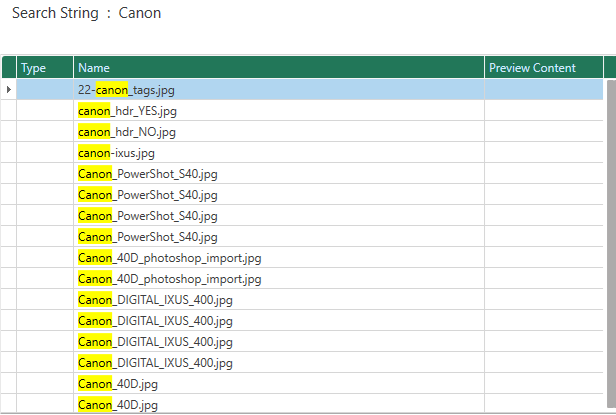Select the canon-ixus.jpg file name
The height and width of the screenshot is (415, 616).
click(x=116, y=153)
